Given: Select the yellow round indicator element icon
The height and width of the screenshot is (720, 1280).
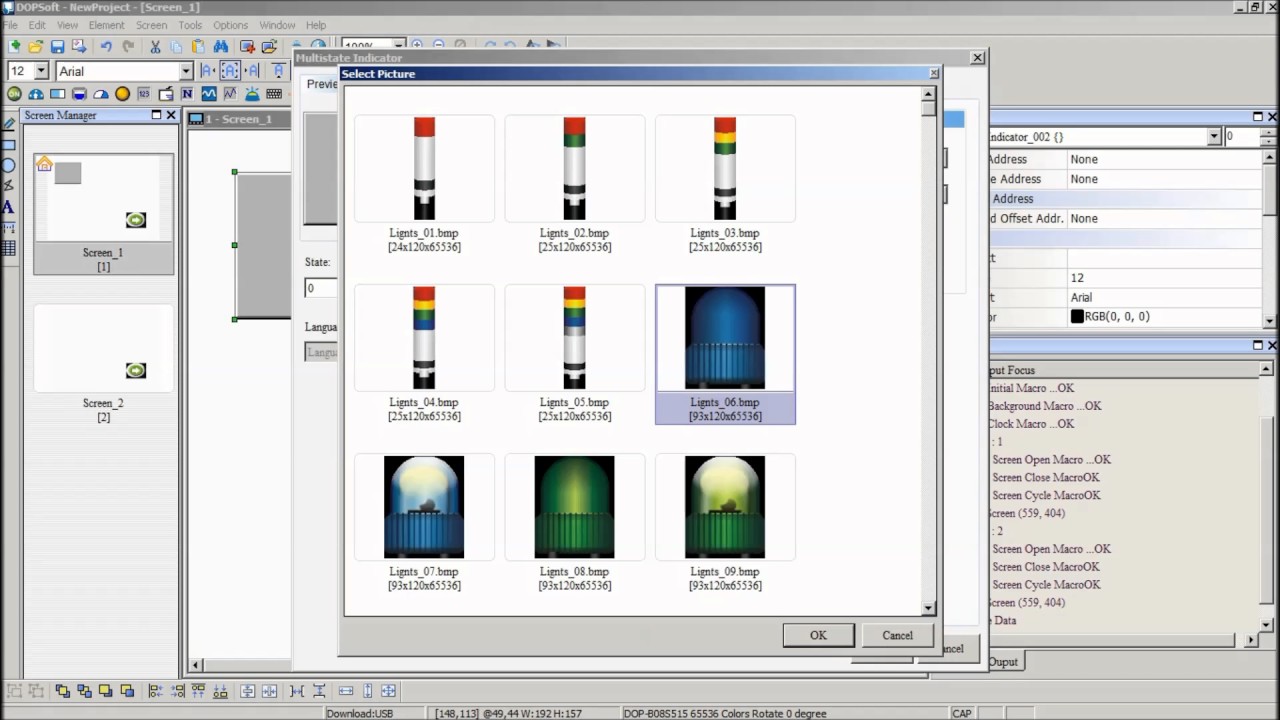Looking at the screenshot, I should point(122,94).
